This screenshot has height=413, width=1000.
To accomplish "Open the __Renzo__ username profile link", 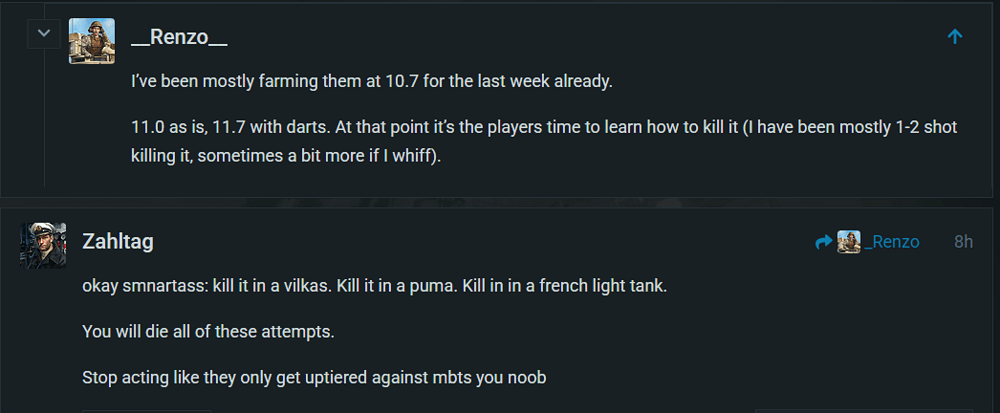I will coord(179,38).
